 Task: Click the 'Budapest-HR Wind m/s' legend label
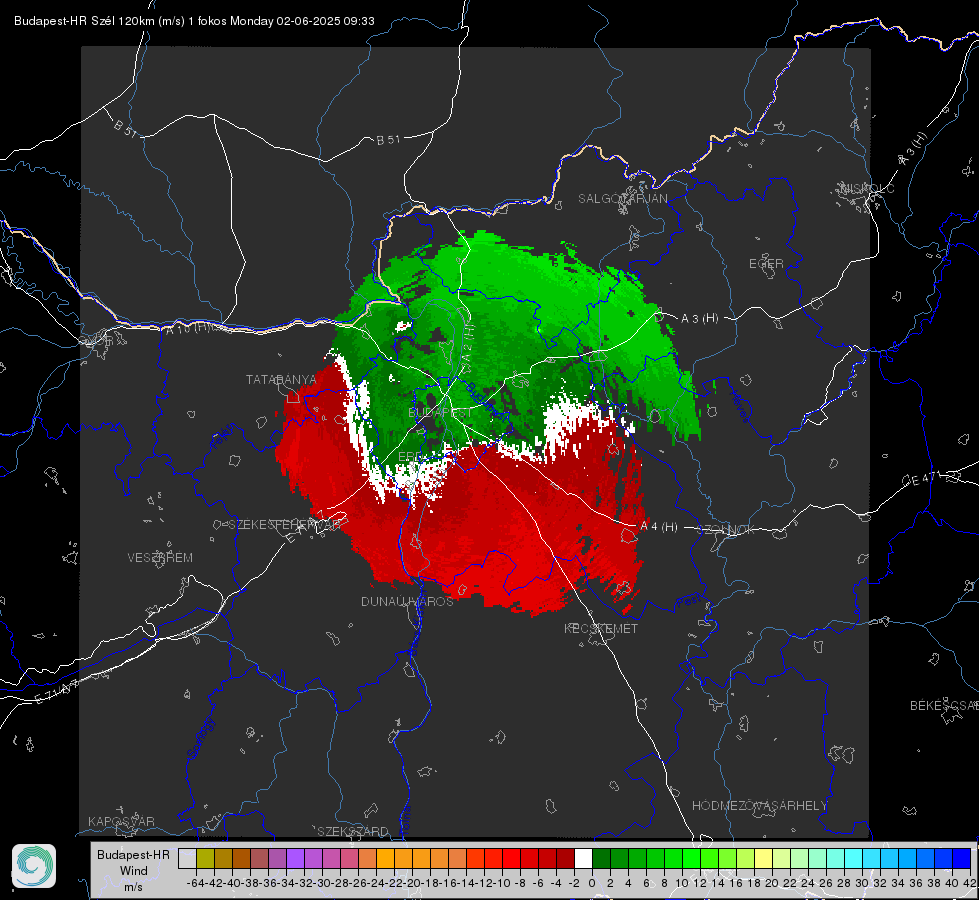[x=134, y=871]
